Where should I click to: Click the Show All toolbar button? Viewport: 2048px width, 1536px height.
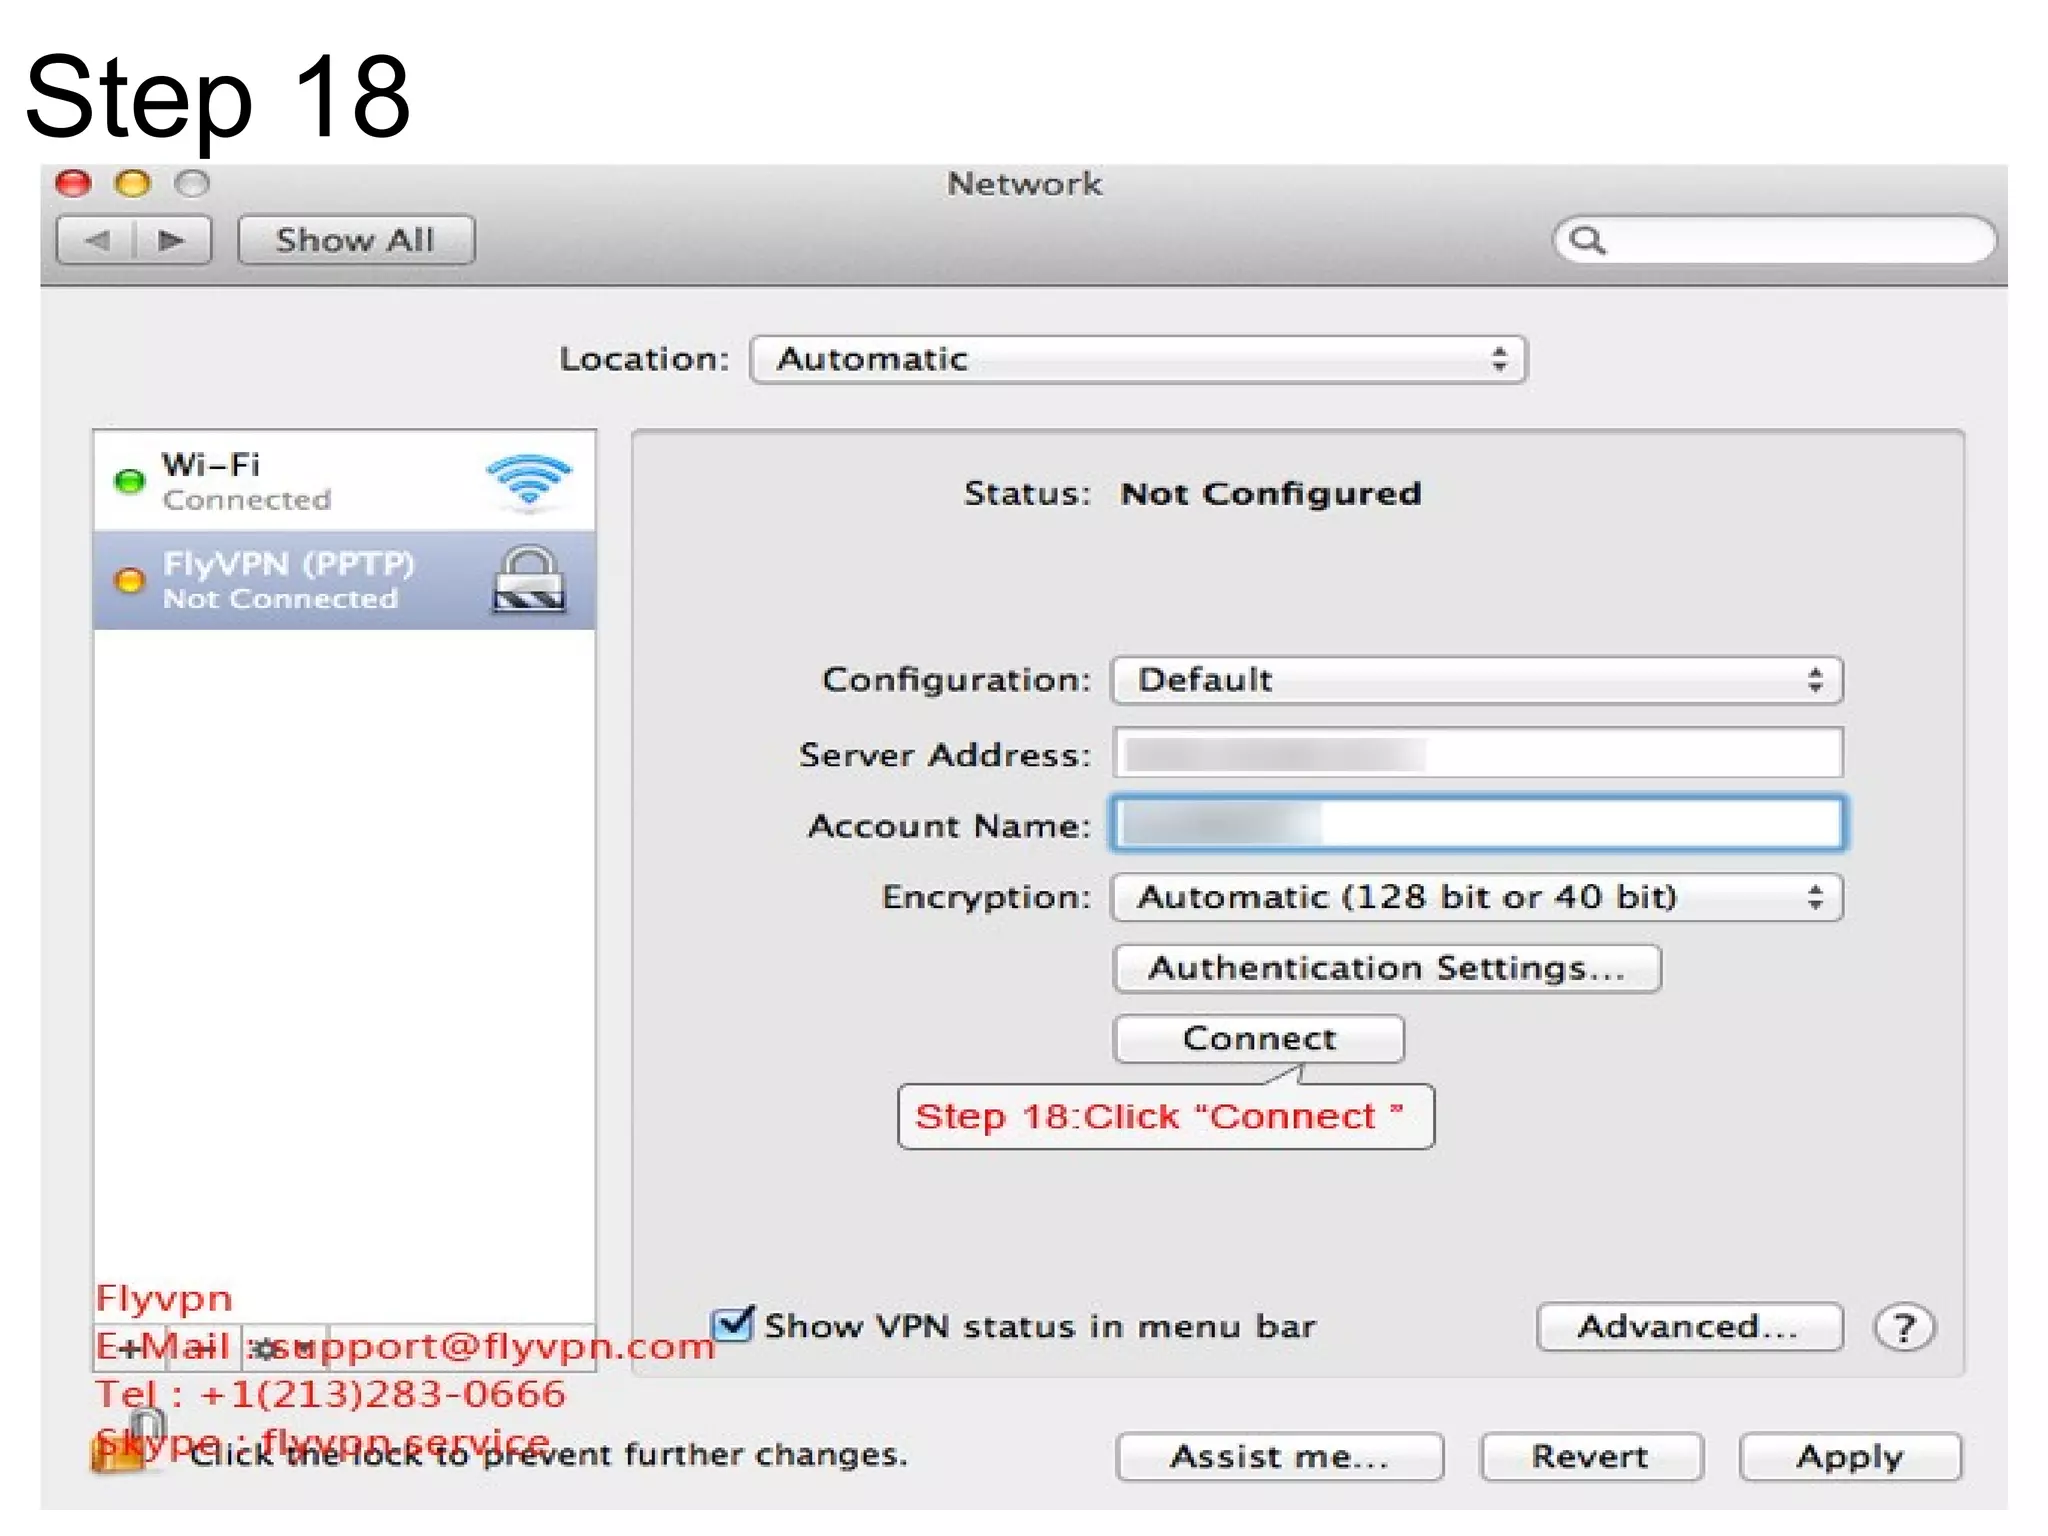(355, 241)
